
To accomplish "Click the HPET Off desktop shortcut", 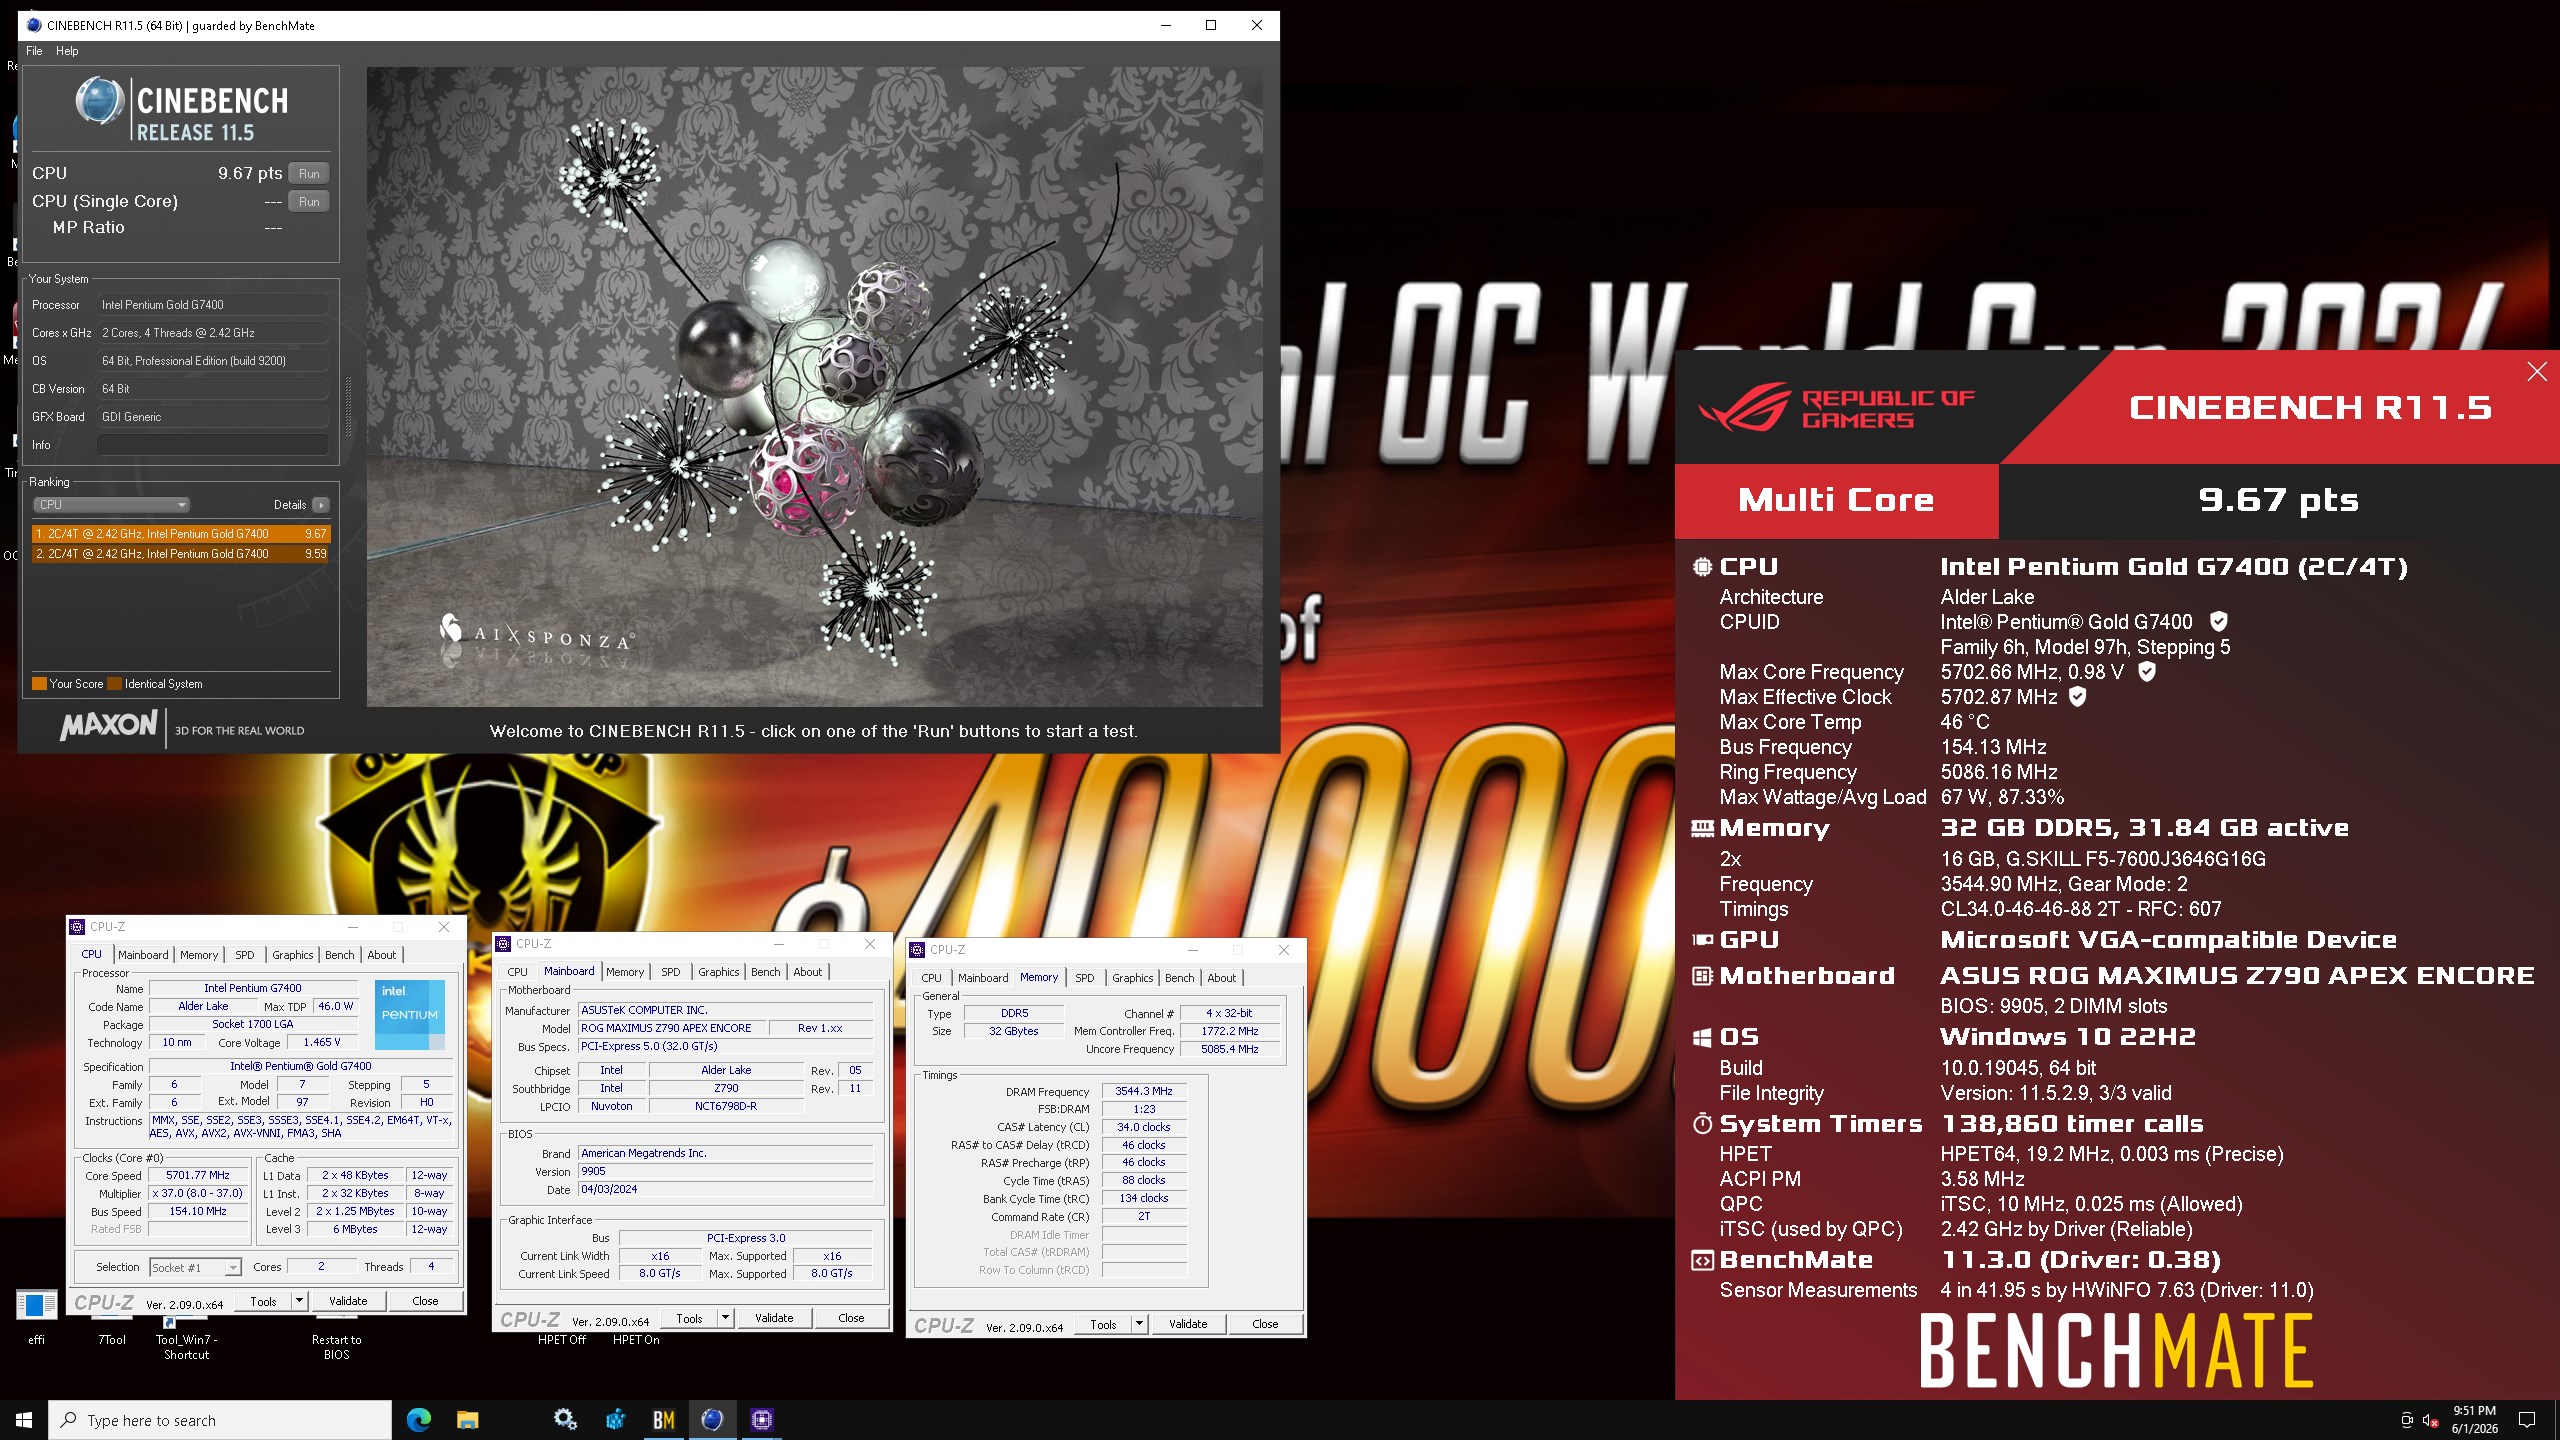I will [x=562, y=1340].
